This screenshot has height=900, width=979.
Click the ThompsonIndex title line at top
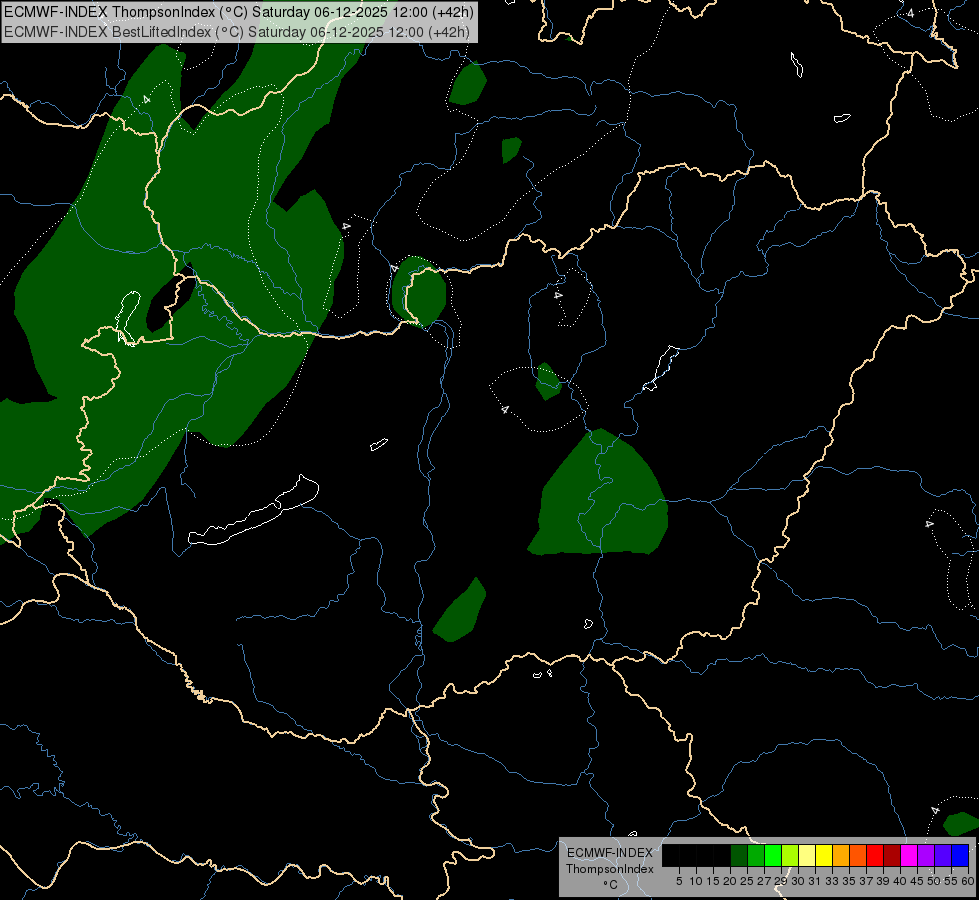(x=239, y=12)
